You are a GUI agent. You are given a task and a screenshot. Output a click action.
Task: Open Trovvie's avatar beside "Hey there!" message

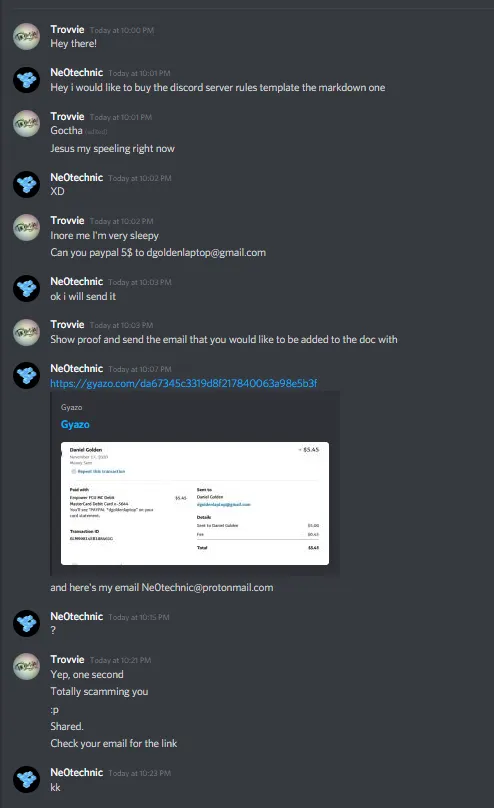point(26,37)
